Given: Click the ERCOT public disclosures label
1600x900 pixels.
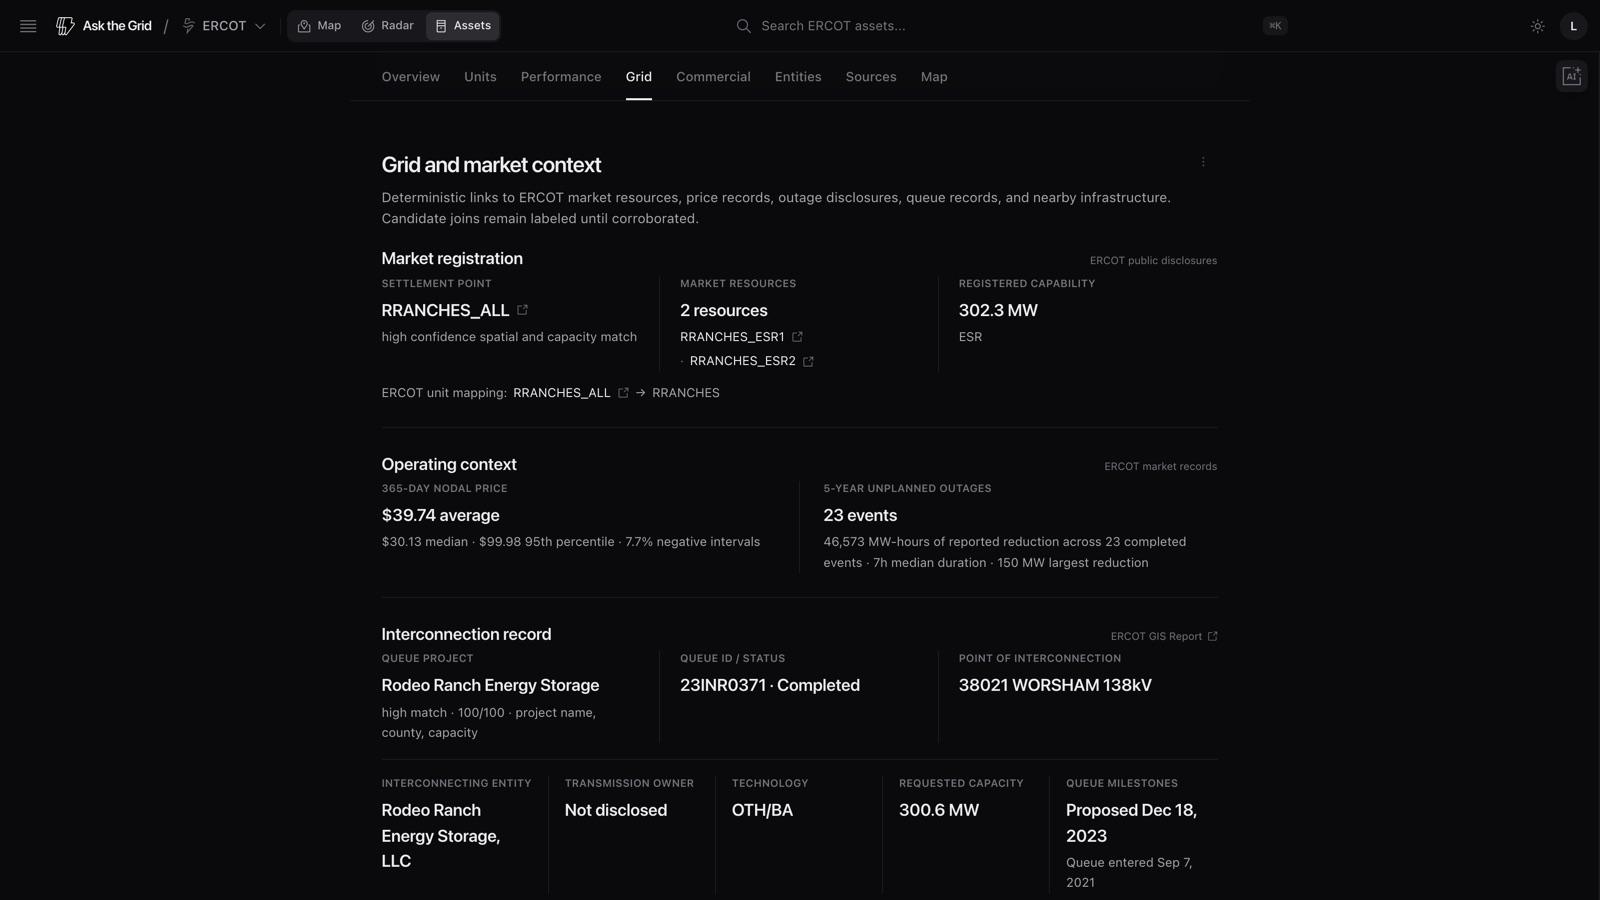Looking at the screenshot, I should pos(1153,260).
